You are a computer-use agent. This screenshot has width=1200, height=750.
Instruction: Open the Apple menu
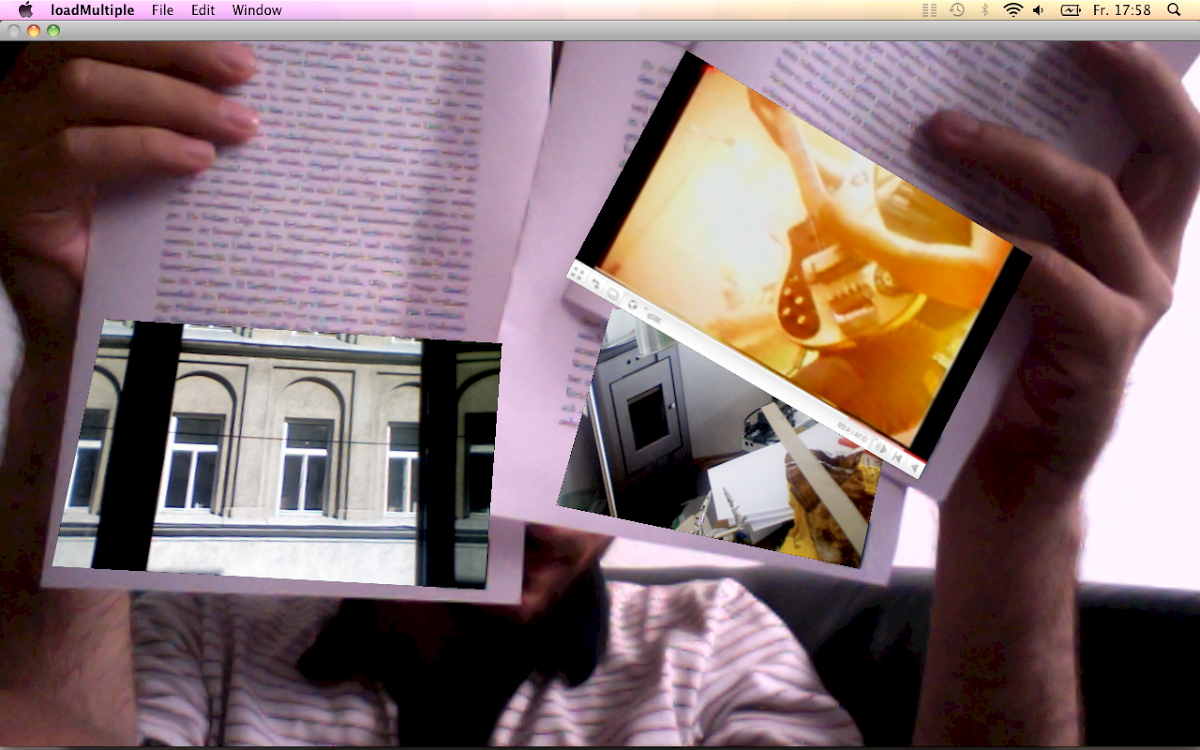click(x=26, y=10)
